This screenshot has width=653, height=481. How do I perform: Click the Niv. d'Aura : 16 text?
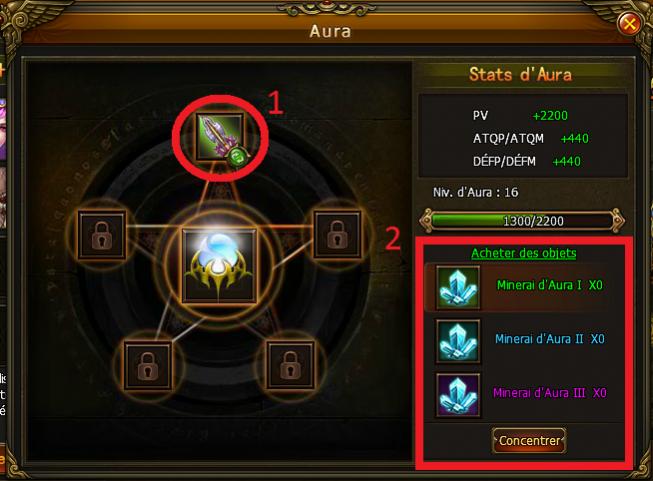[476, 192]
